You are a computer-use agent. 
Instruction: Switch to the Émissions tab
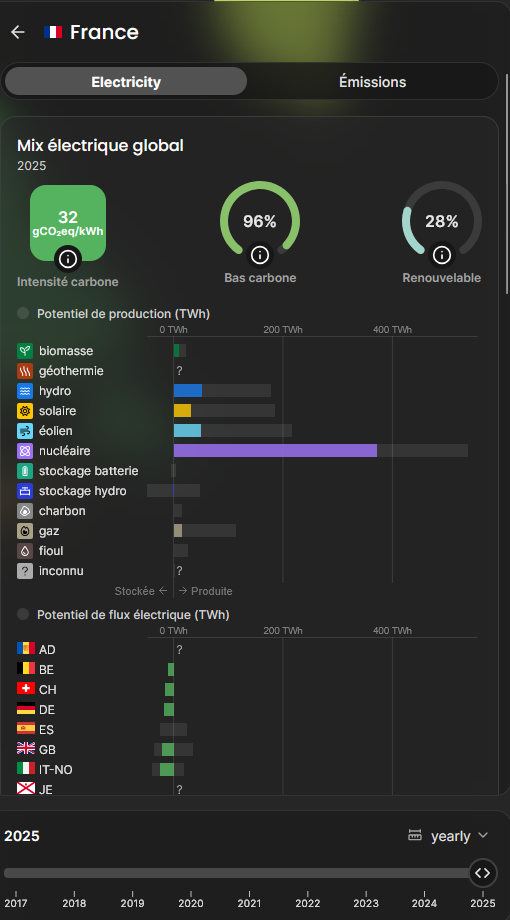coord(372,82)
